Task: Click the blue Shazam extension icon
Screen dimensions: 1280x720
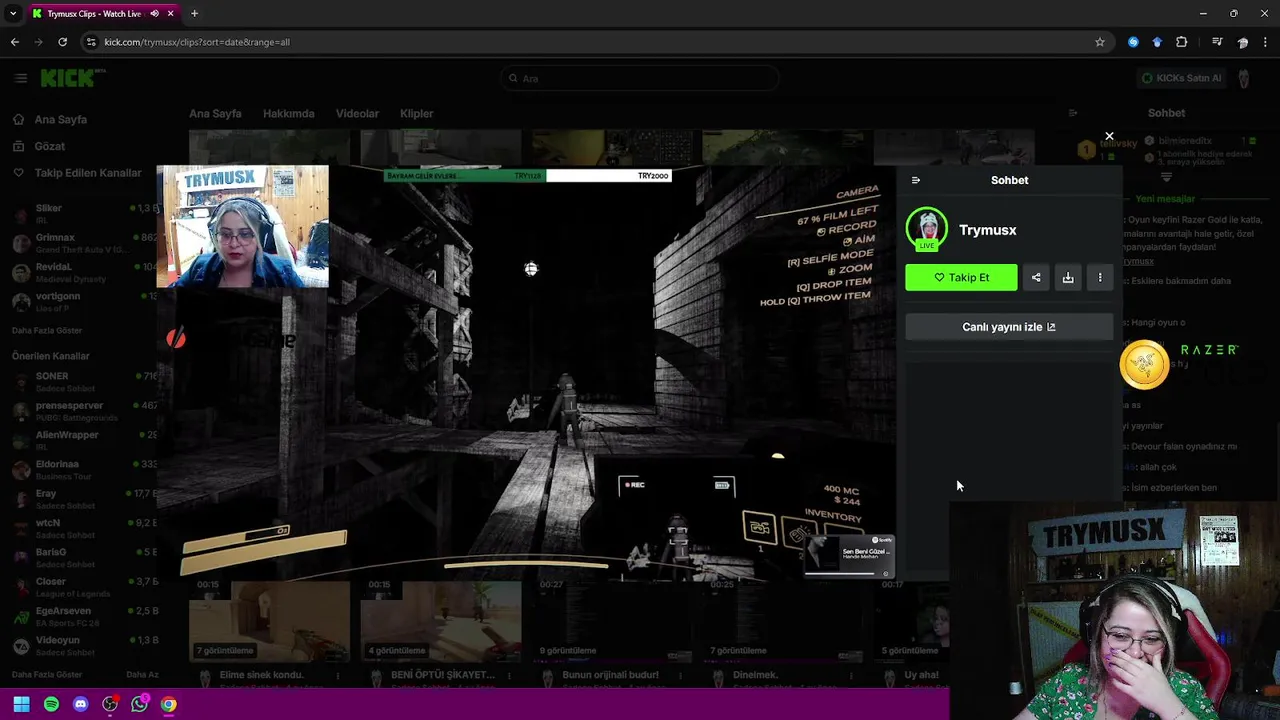Action: pos(1133,42)
